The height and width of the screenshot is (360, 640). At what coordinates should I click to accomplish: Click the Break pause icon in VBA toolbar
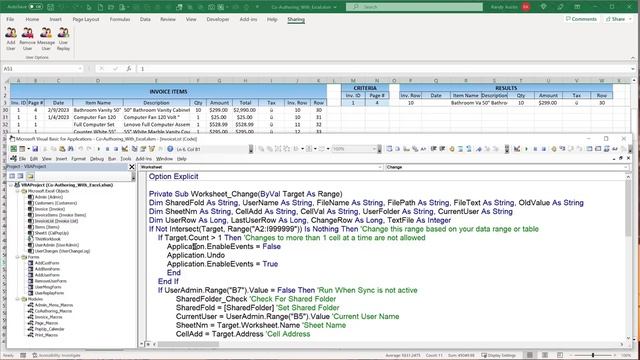(x=107, y=149)
